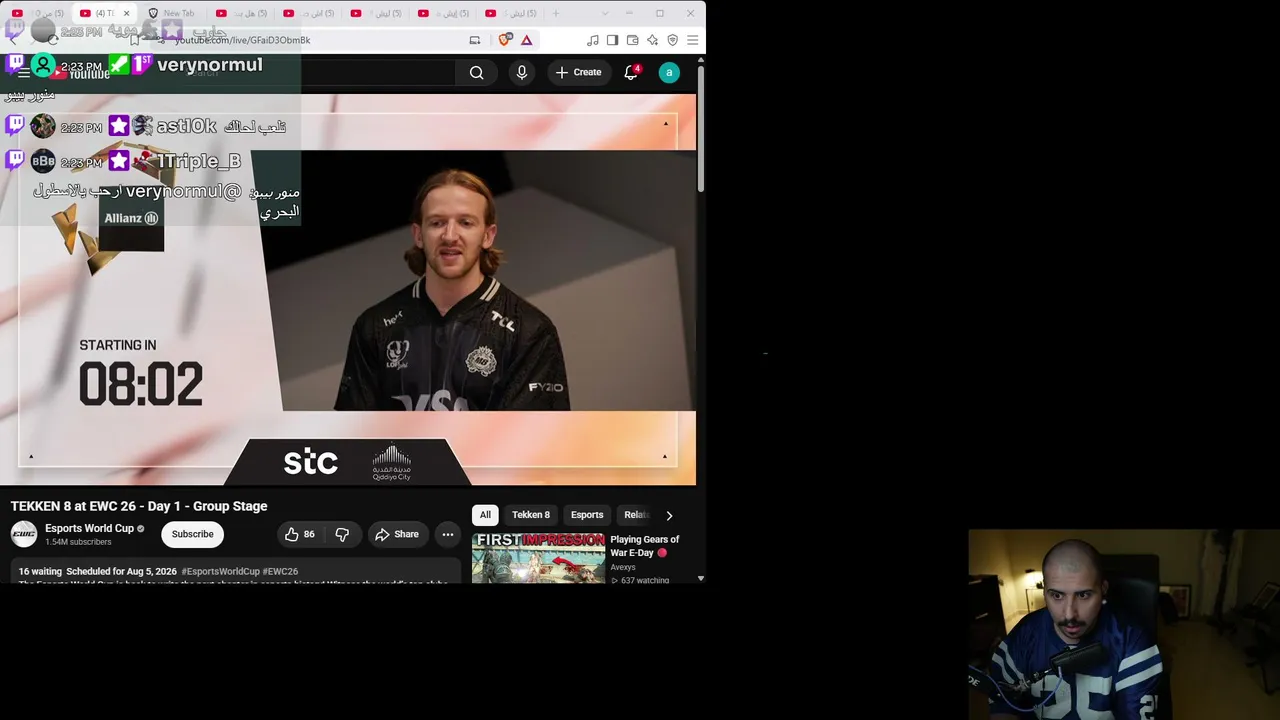Maximize the browser window
Viewport: 1280px width, 720px height.
(x=660, y=13)
